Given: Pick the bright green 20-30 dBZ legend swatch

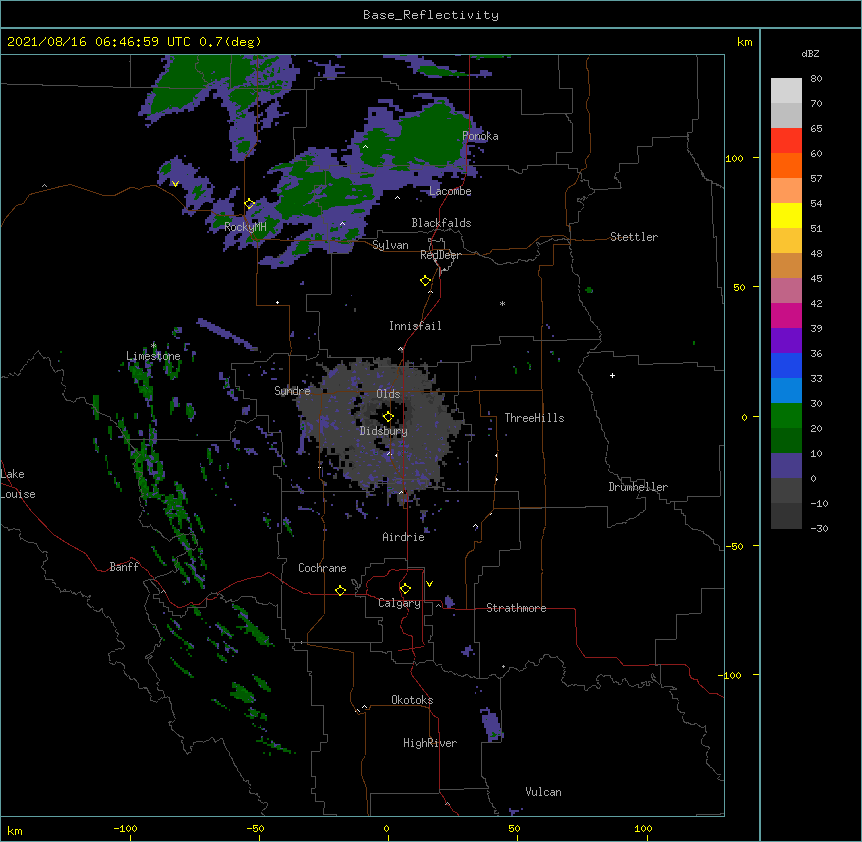Looking at the screenshot, I should (786, 416).
